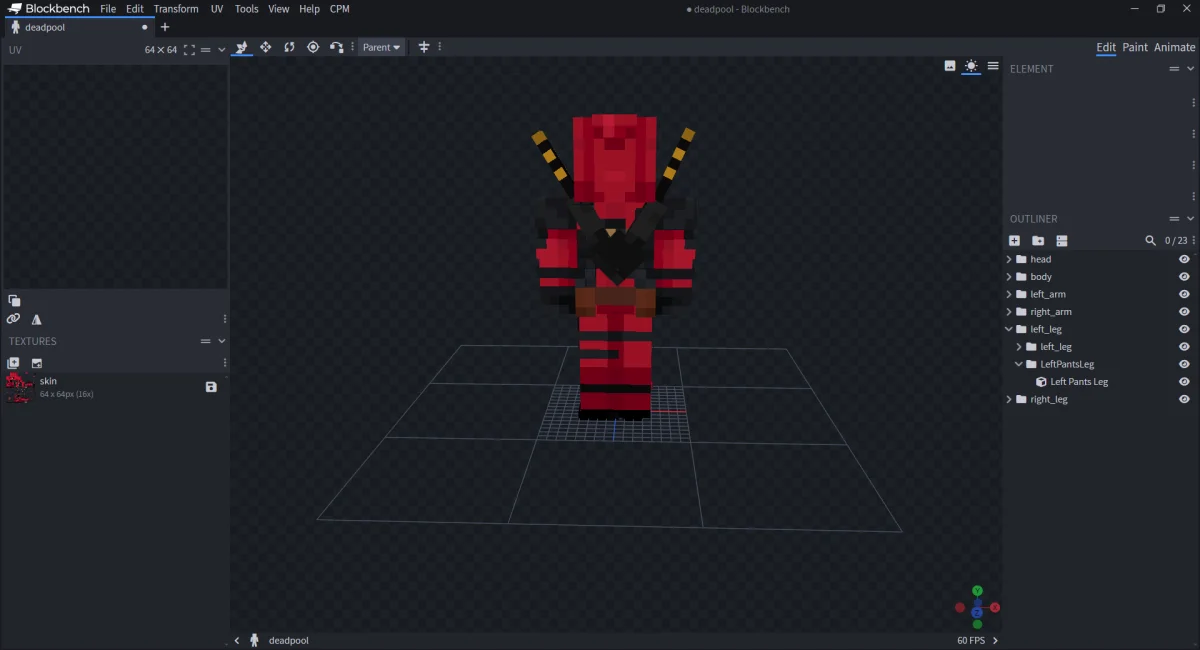
Task: Select the Rotate tool
Action: pos(289,47)
